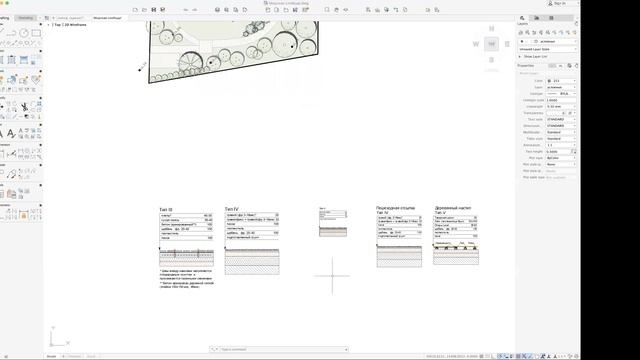
Task: Select the Rectangle drawing tool
Action: (x=36, y=33)
